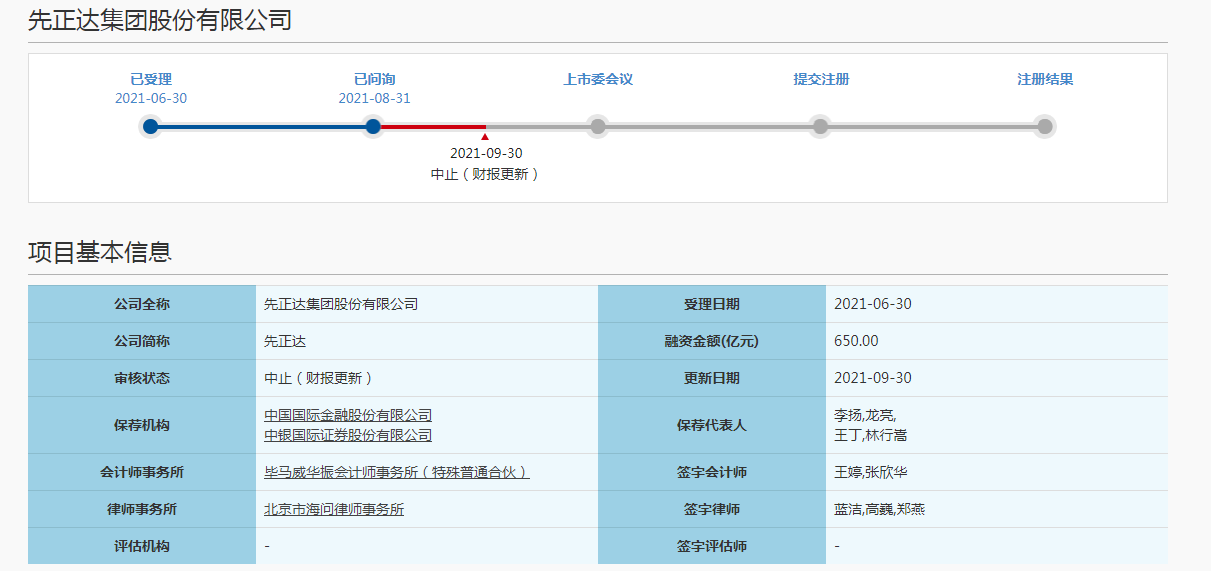
Task: Click the 受理日期 label cell
Action: [712, 304]
